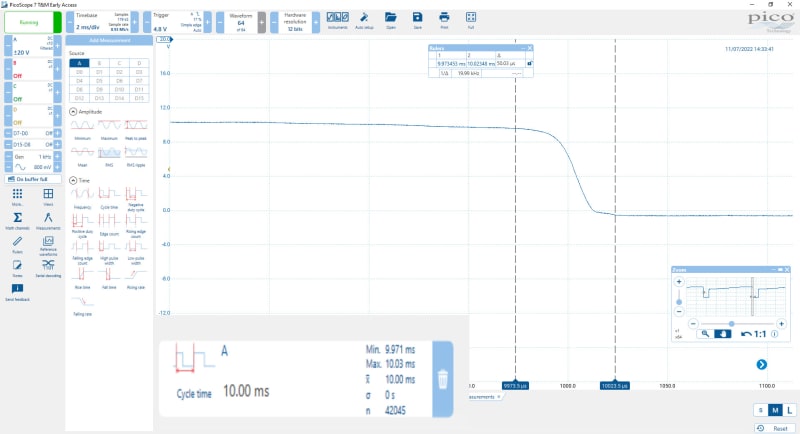This screenshot has width=800, height=434.
Task: Add the Peak to peak measurement
Action: pos(136,130)
